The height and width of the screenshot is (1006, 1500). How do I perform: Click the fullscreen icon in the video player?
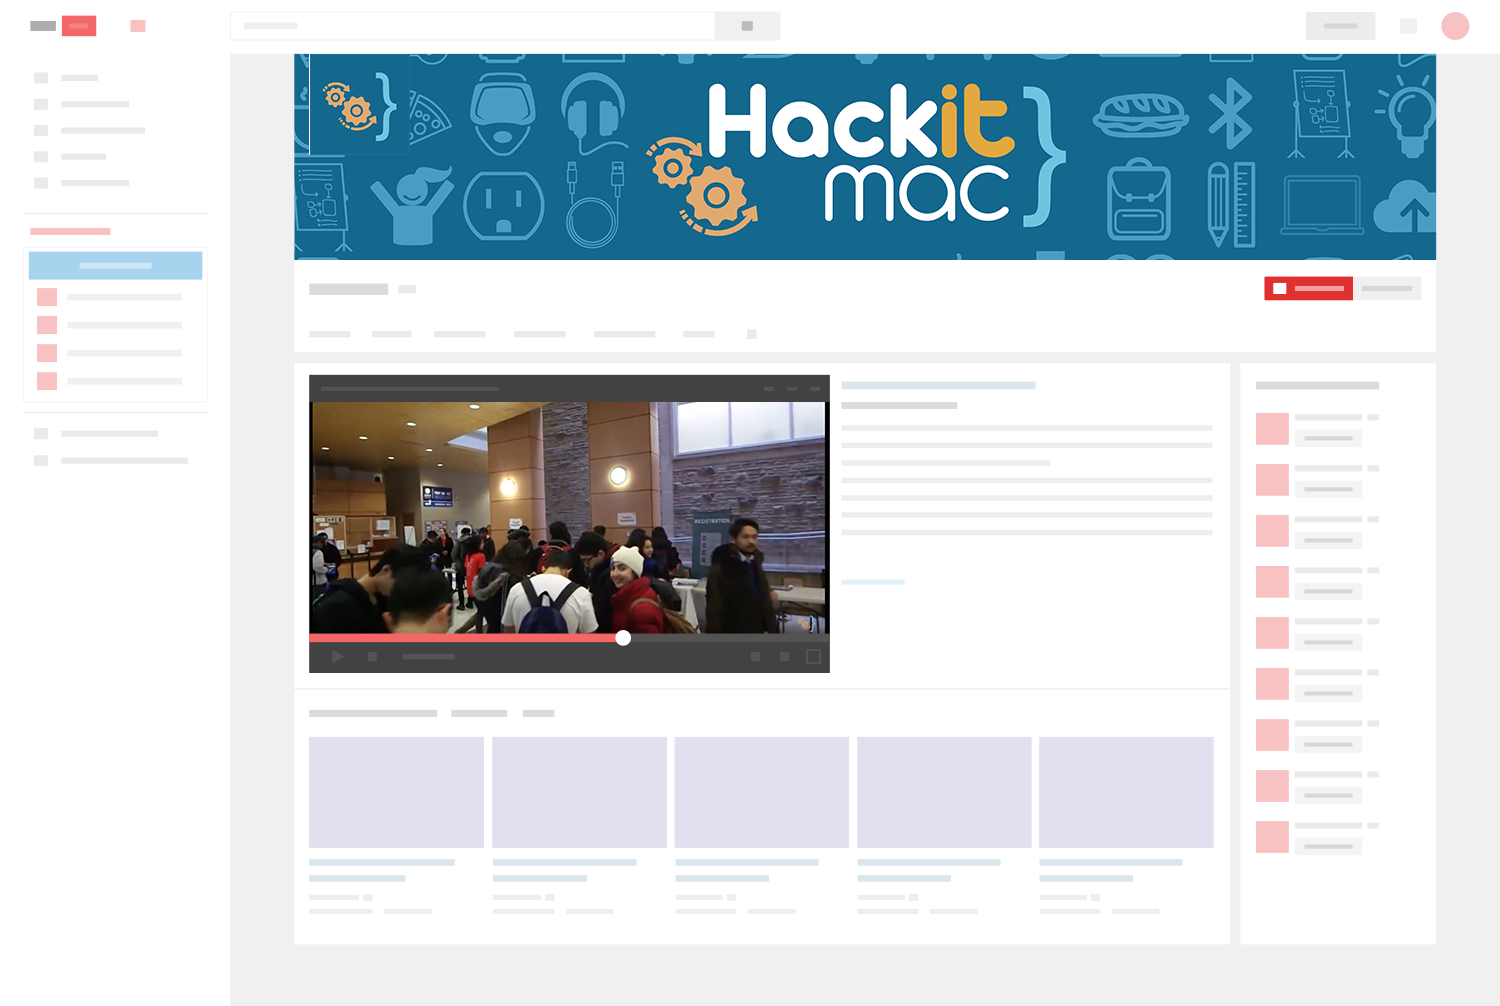tap(813, 657)
